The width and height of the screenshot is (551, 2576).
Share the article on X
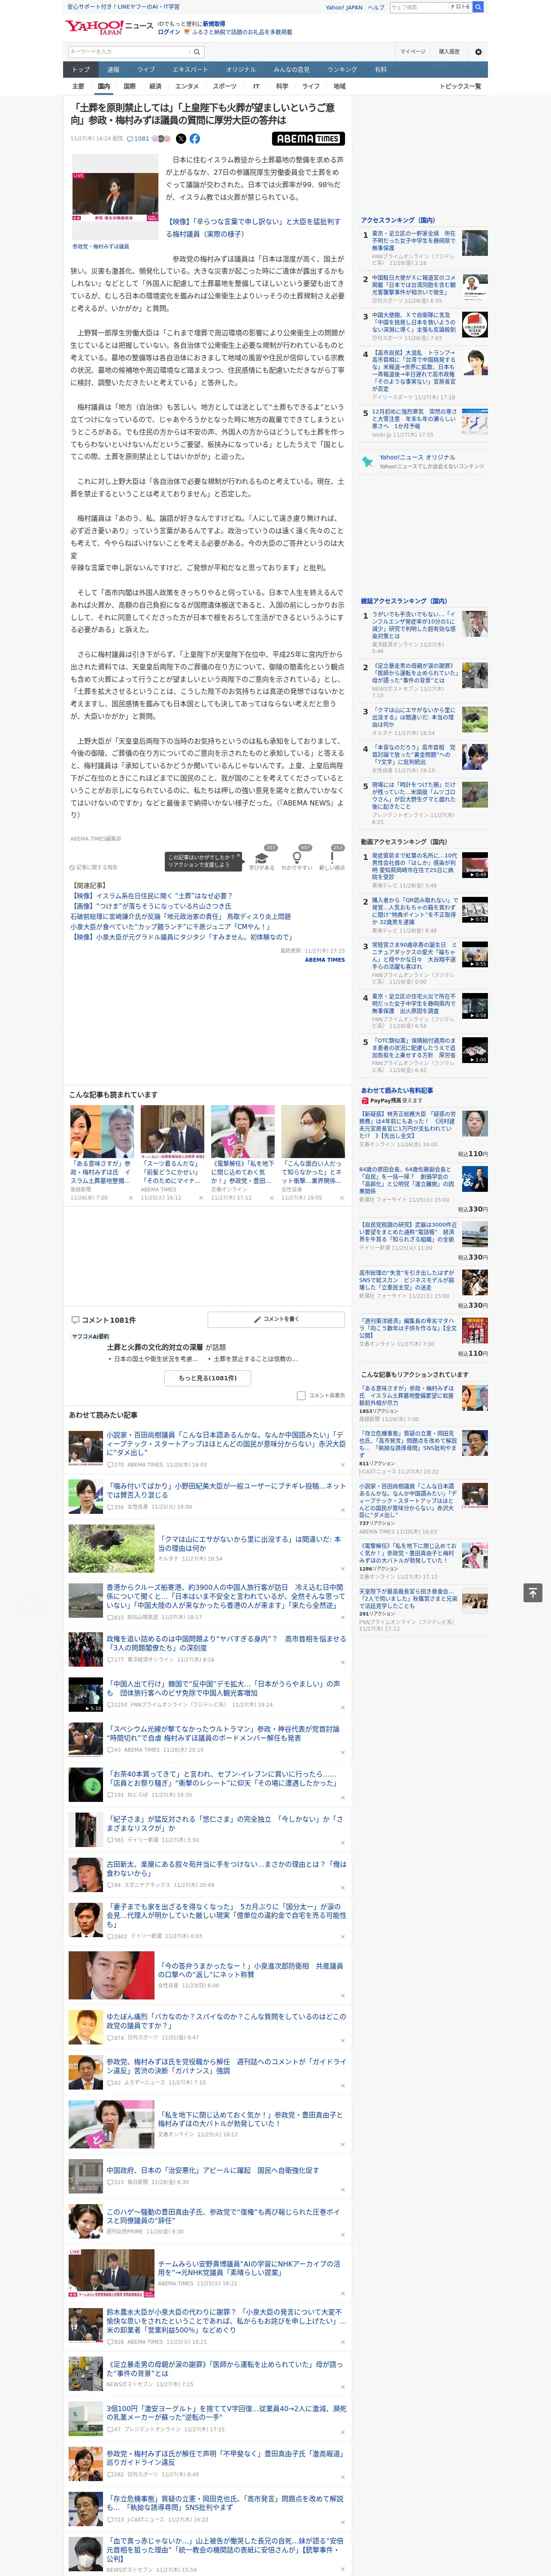pyautogui.click(x=181, y=139)
